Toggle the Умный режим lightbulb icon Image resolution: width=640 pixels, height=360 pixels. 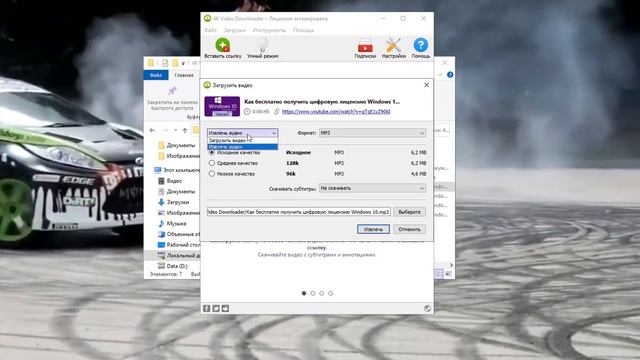pyautogui.click(x=262, y=45)
